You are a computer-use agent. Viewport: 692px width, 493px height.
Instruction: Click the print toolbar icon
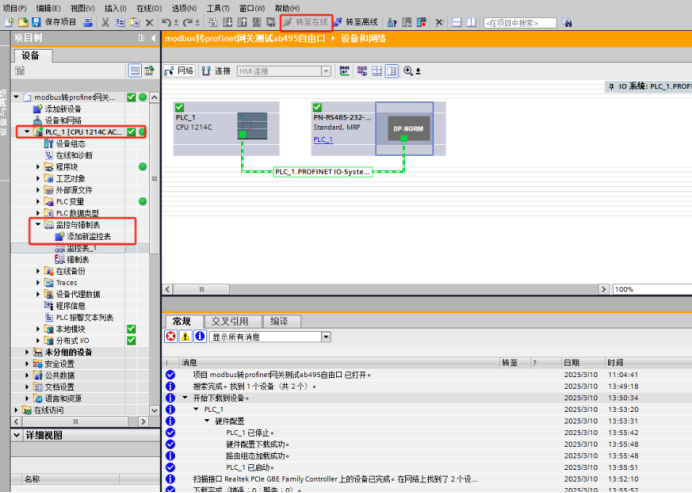(x=88, y=22)
